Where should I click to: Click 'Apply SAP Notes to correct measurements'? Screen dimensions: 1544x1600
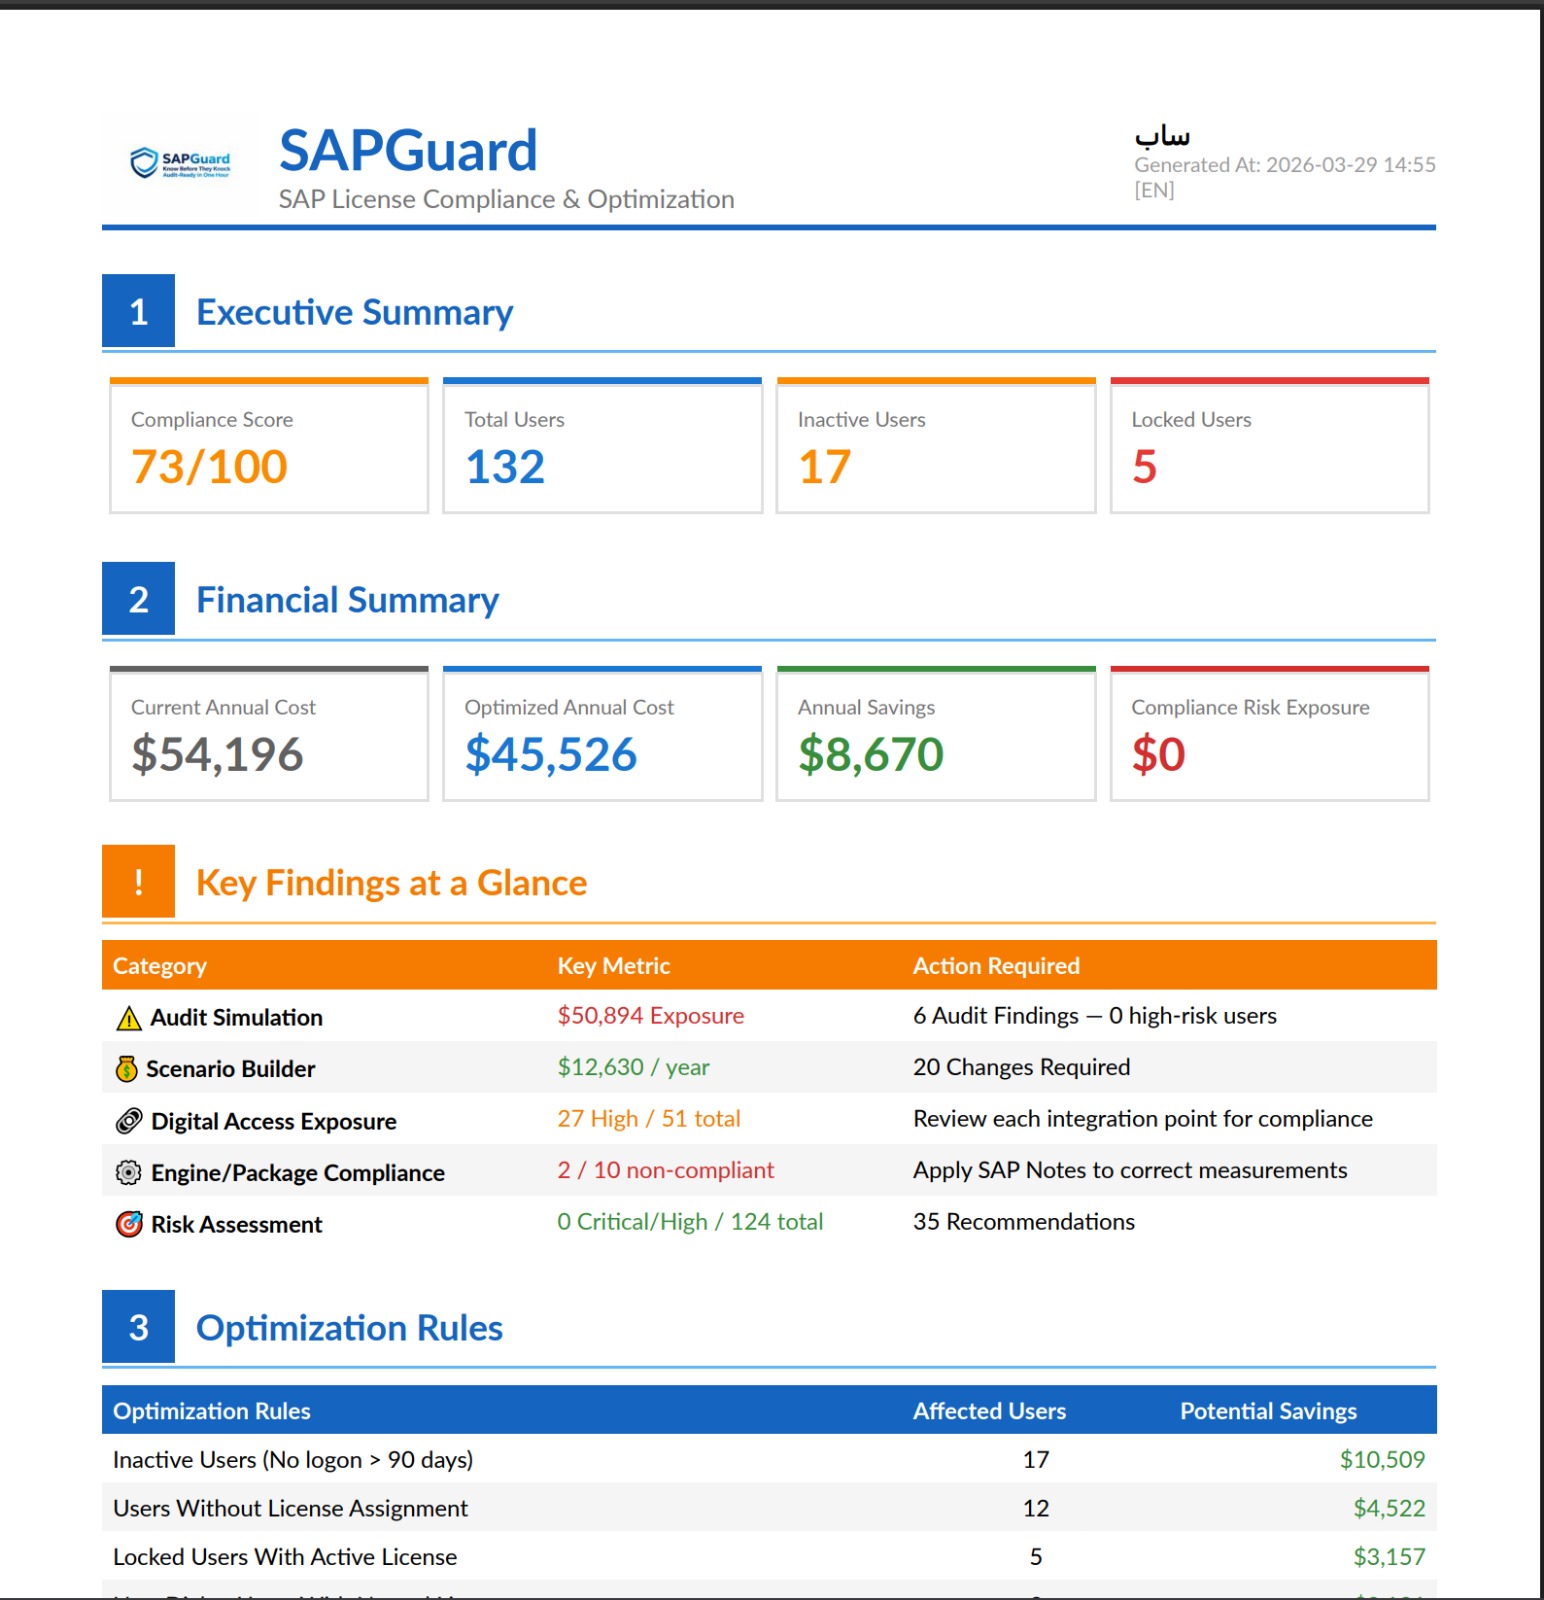click(1130, 1171)
